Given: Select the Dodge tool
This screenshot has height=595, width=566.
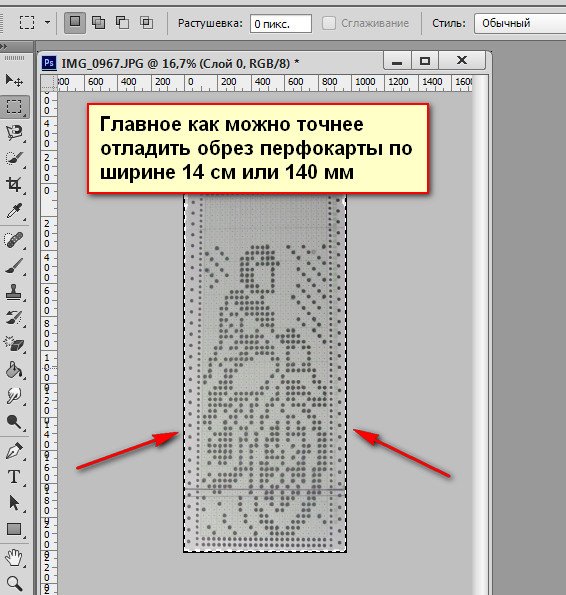Looking at the screenshot, I should pyautogui.click(x=14, y=422).
